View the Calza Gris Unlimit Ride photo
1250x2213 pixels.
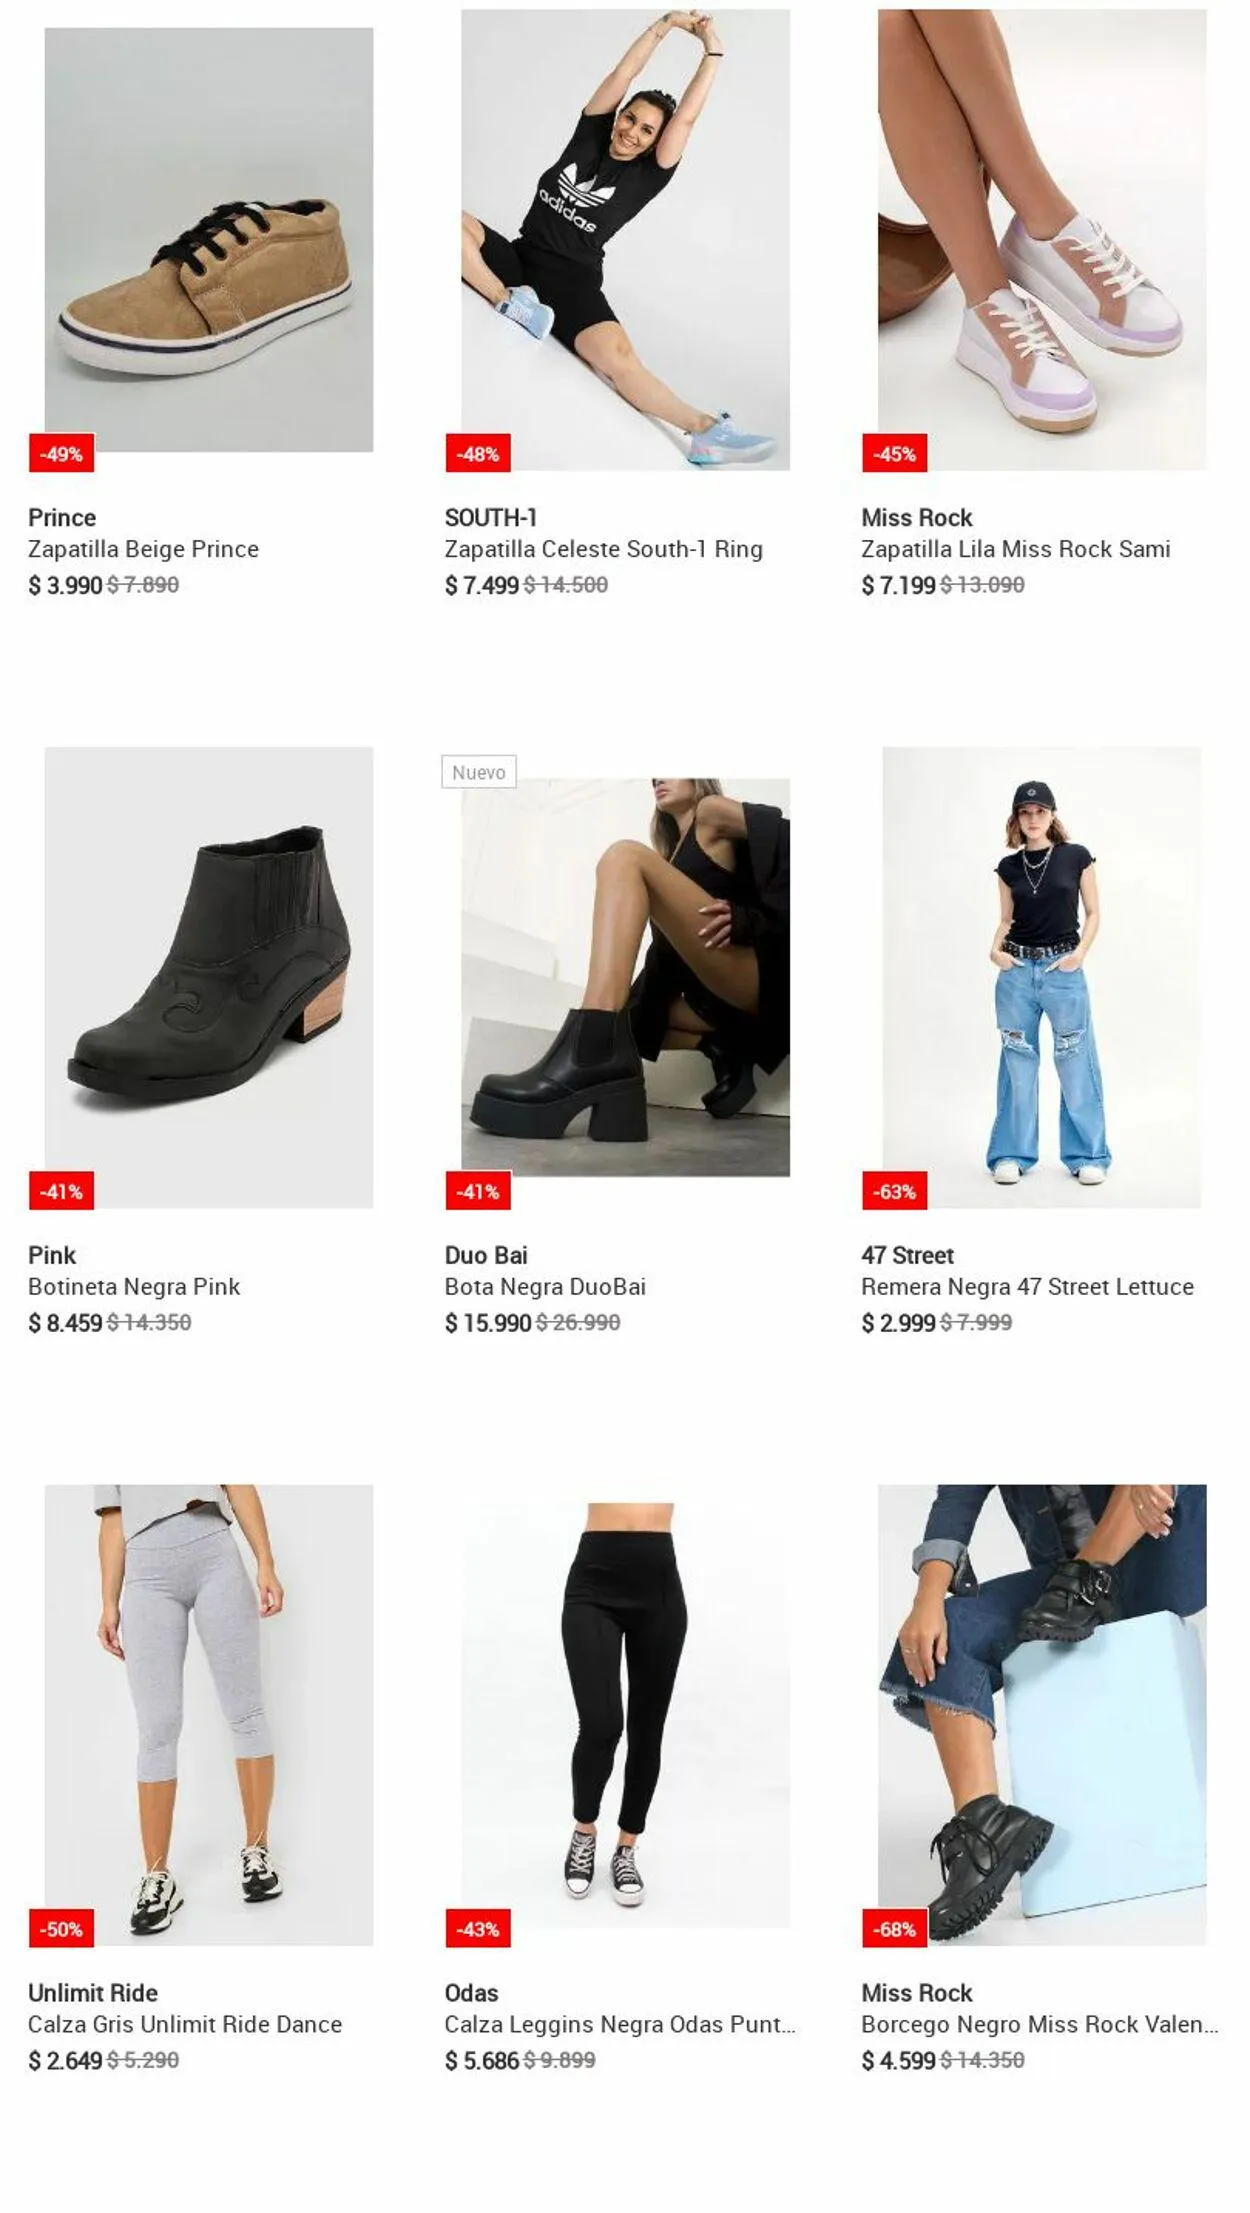pos(209,1714)
